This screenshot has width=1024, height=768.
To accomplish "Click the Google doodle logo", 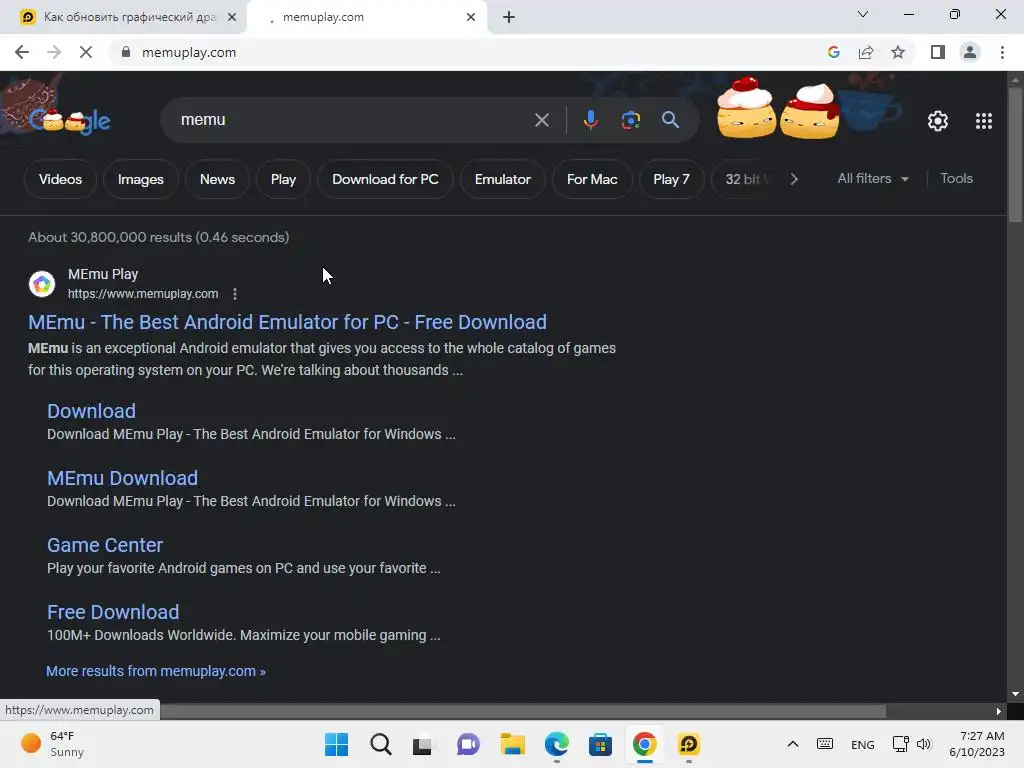I will coord(70,120).
